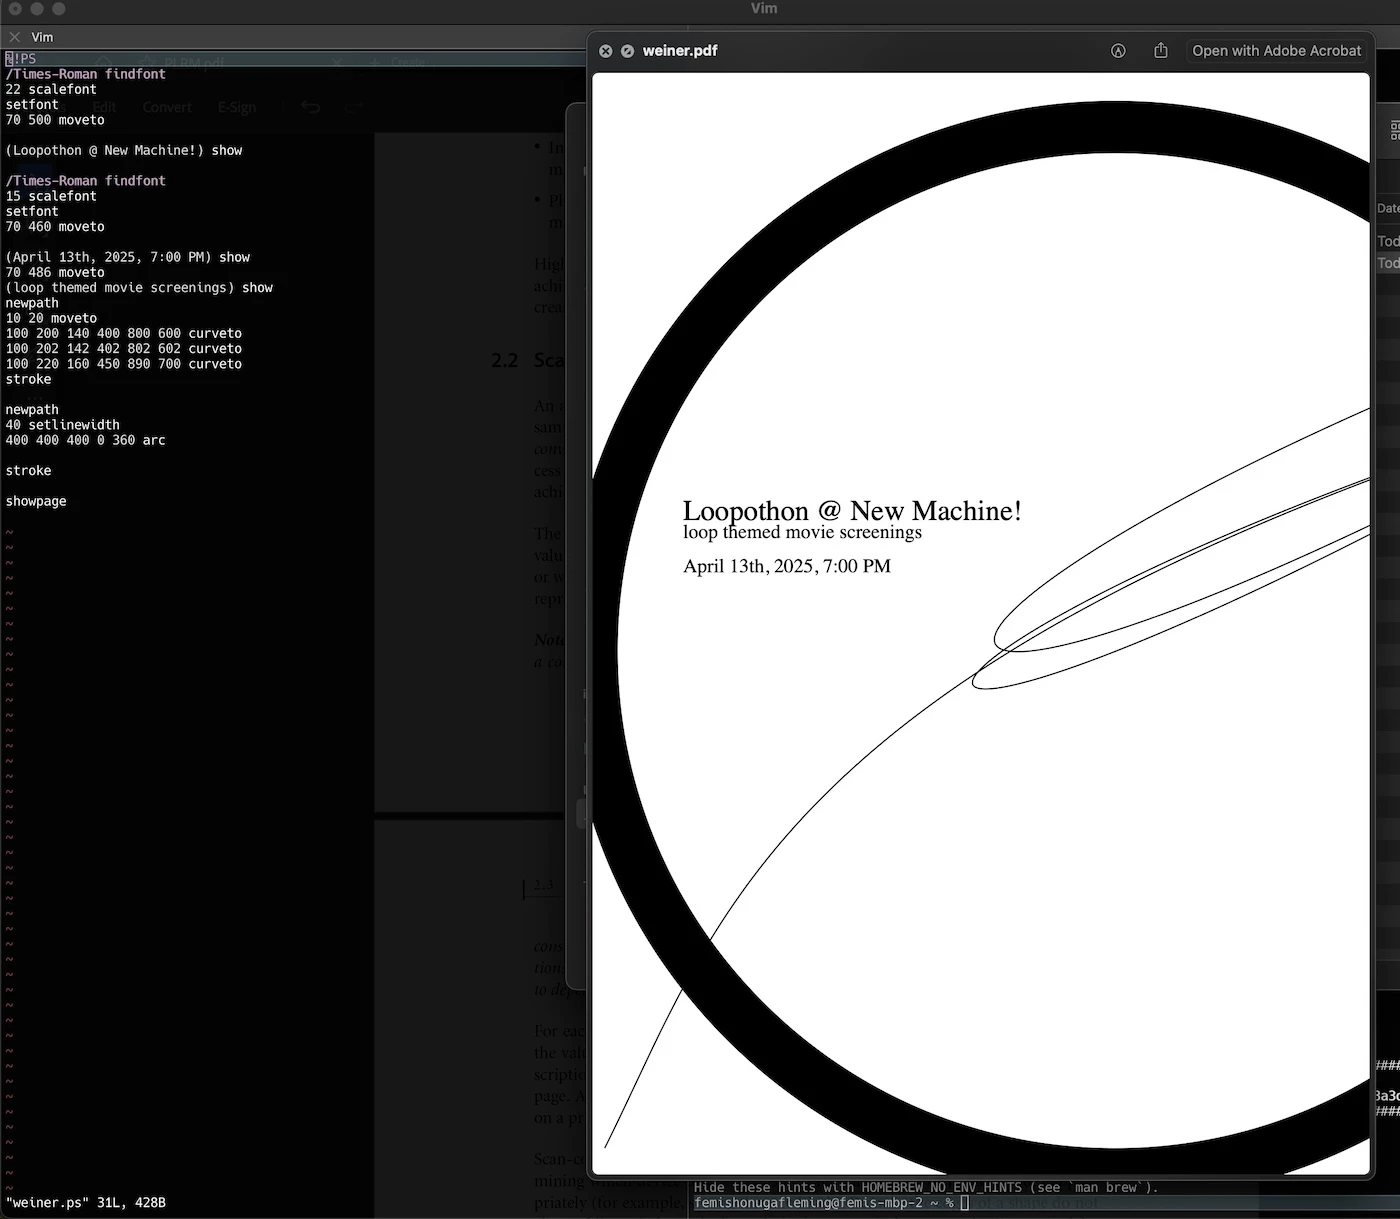The image size is (1400, 1219).
Task: Click the yellow minimize window light
Action: [x=37, y=9]
